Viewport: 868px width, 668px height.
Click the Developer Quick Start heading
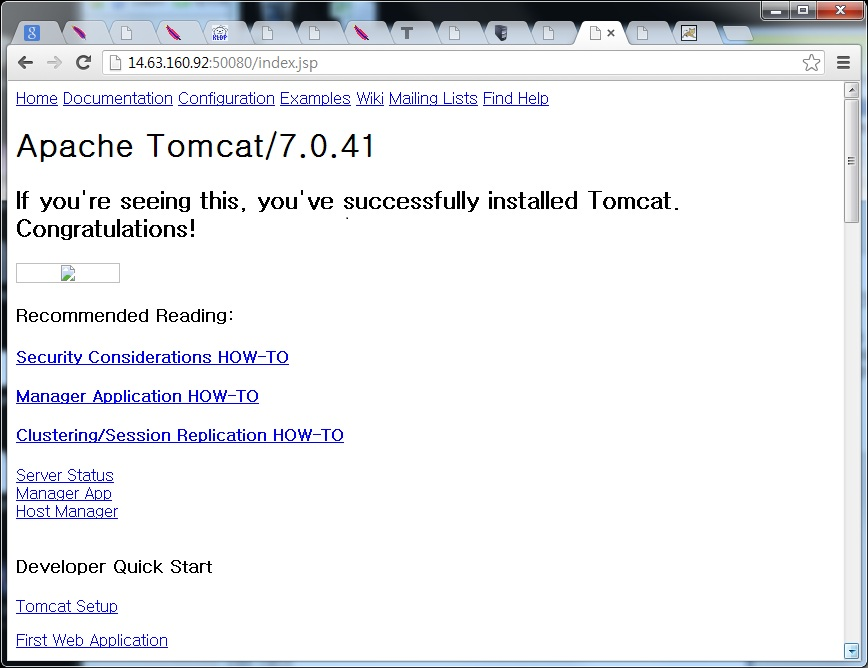click(114, 567)
